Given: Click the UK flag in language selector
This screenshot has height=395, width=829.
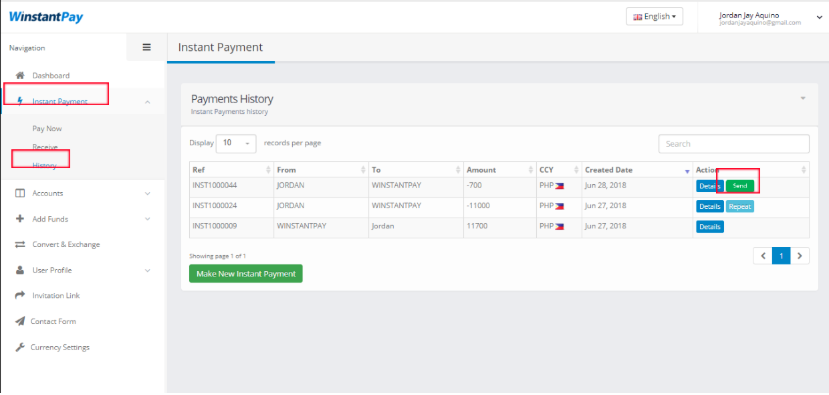Looking at the screenshot, I should pos(638,17).
